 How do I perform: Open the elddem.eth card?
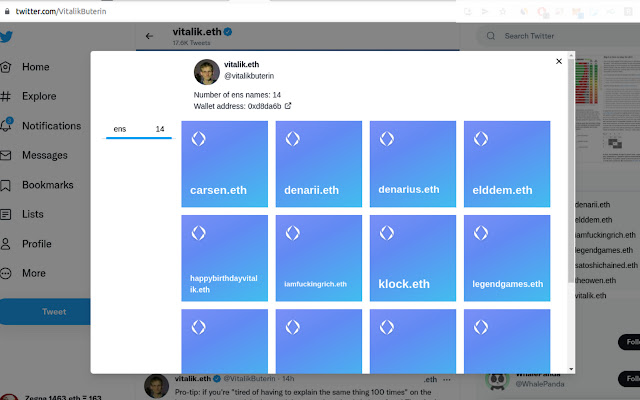click(x=507, y=164)
